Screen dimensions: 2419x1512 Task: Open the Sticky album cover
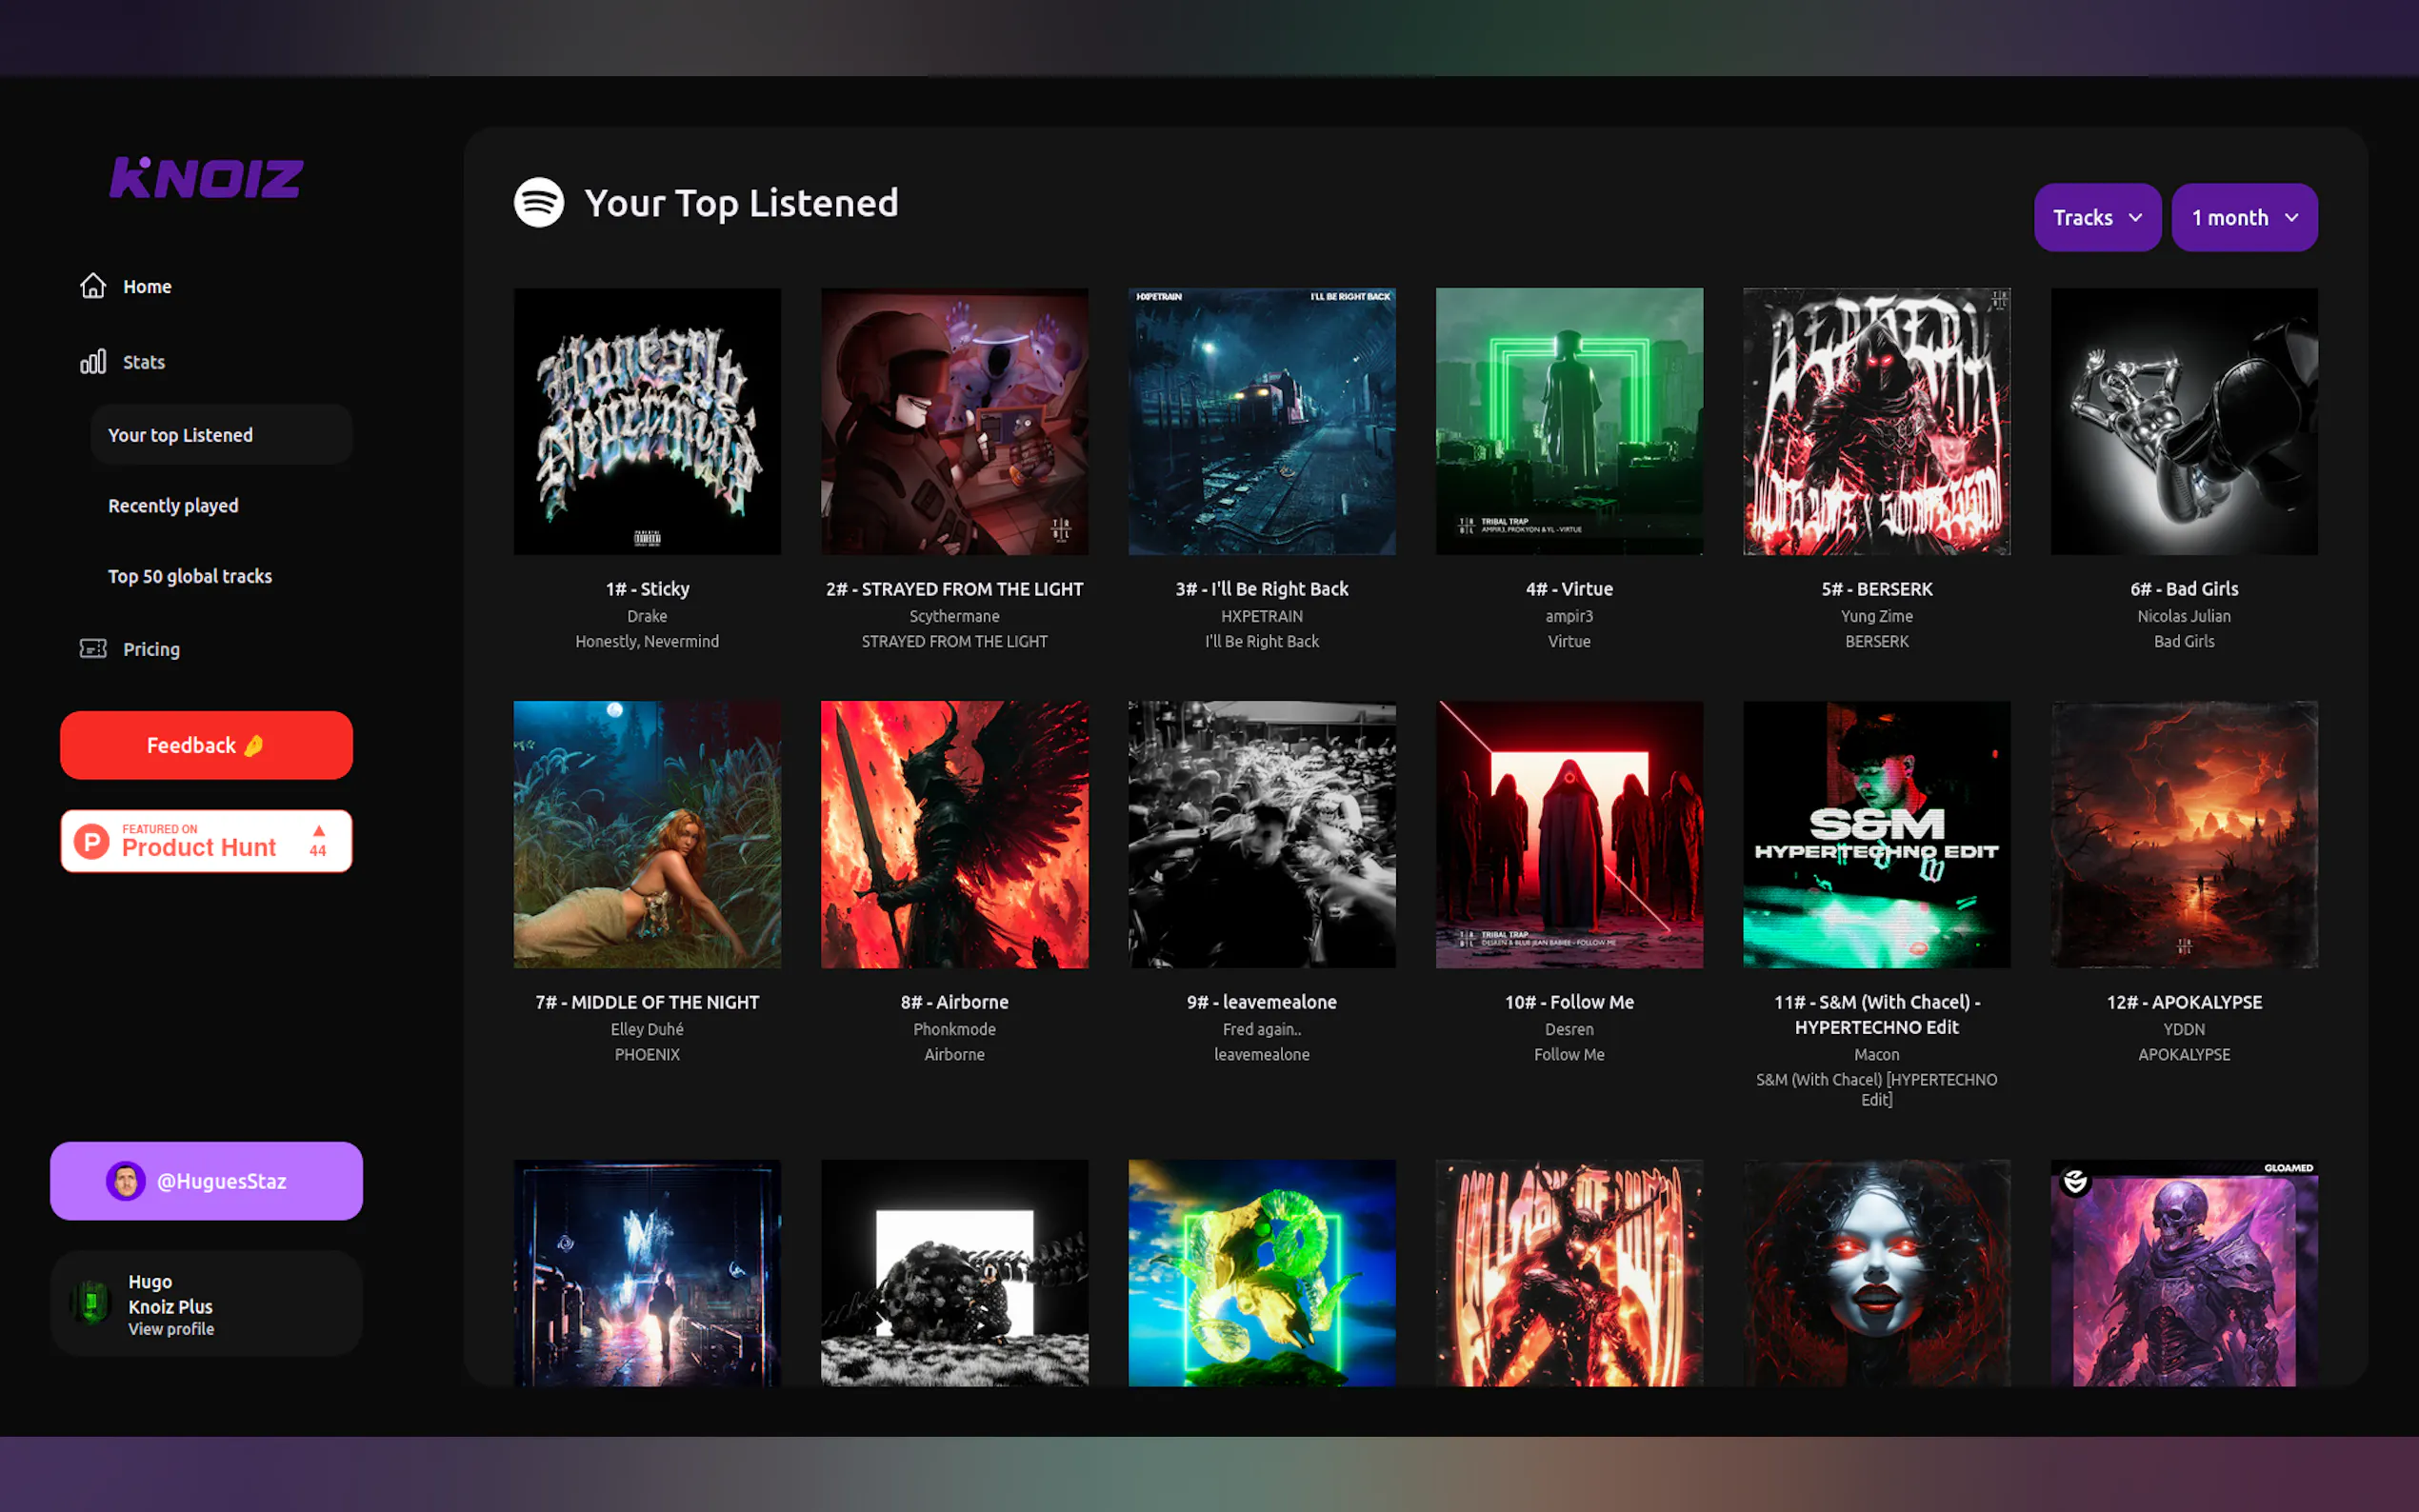point(647,421)
